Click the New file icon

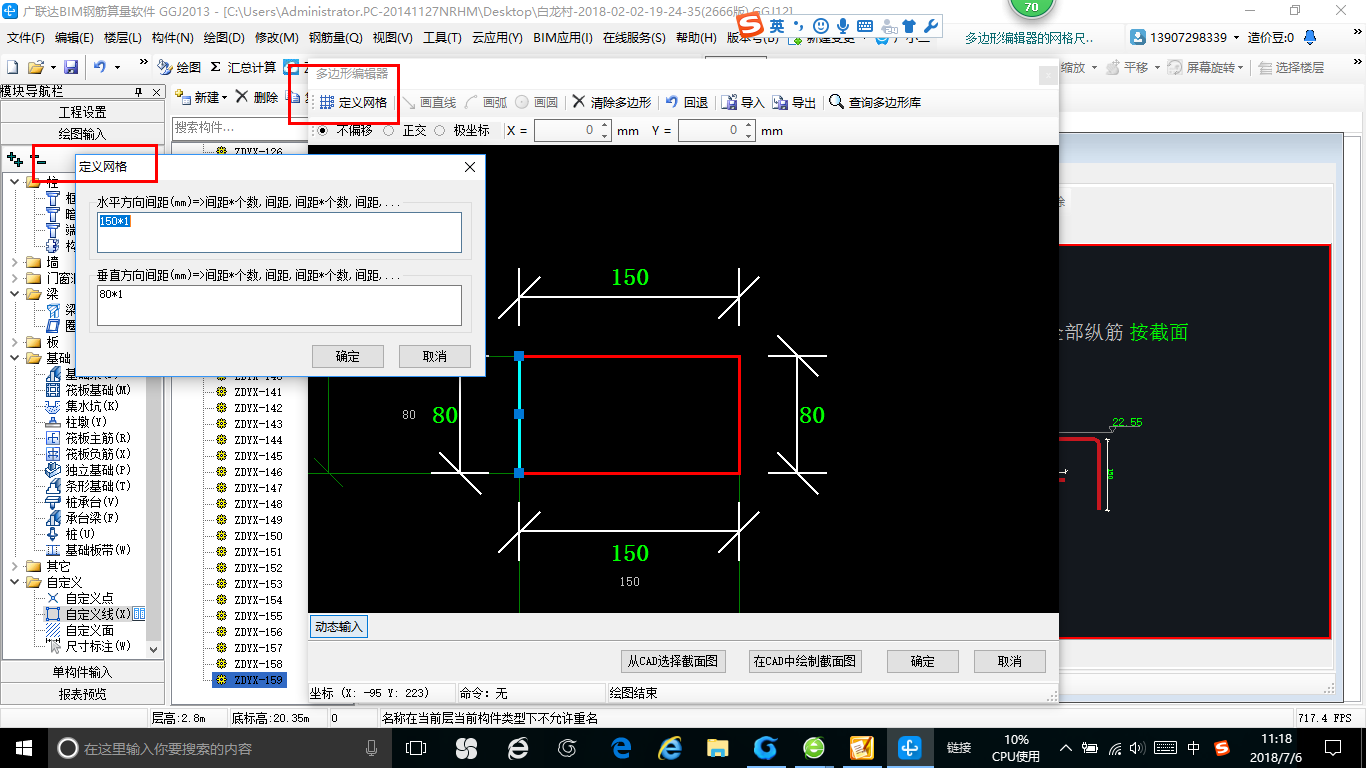point(13,67)
